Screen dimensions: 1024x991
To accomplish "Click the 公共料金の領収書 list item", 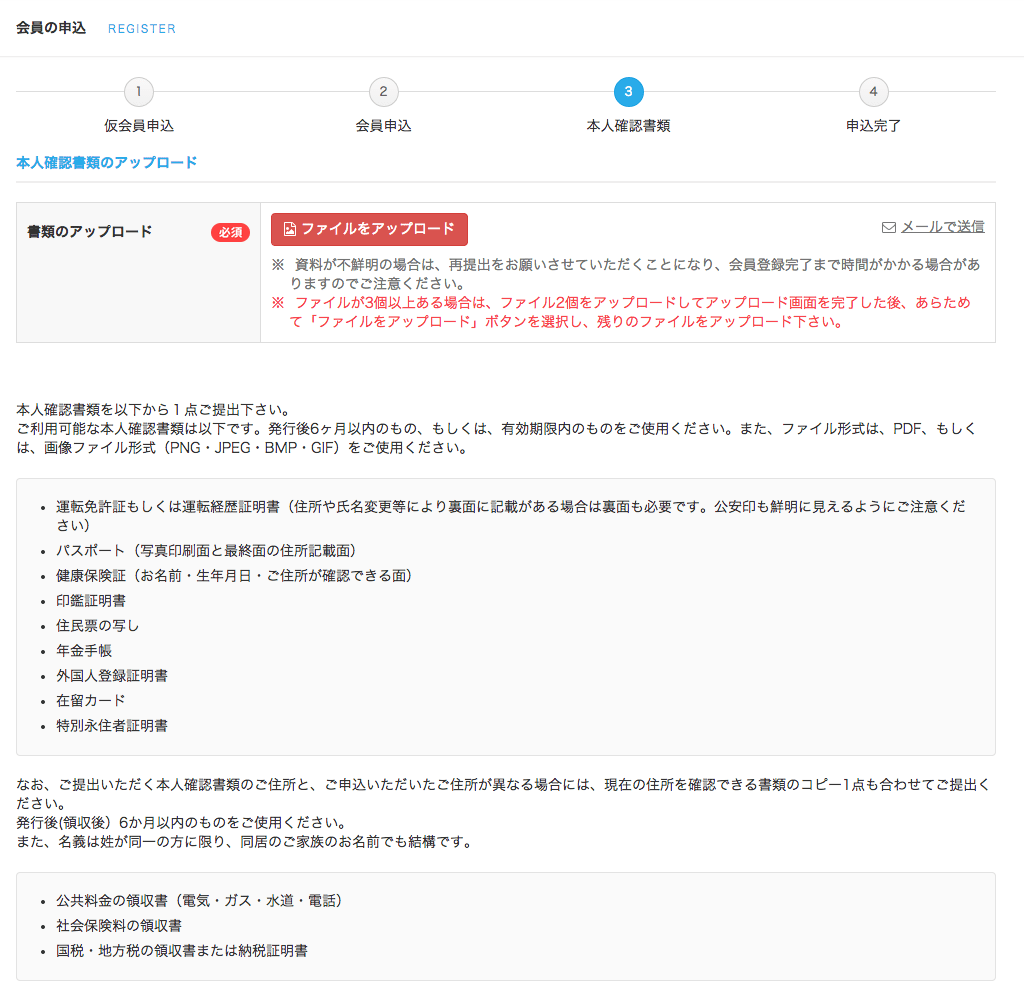I will tap(199, 901).
